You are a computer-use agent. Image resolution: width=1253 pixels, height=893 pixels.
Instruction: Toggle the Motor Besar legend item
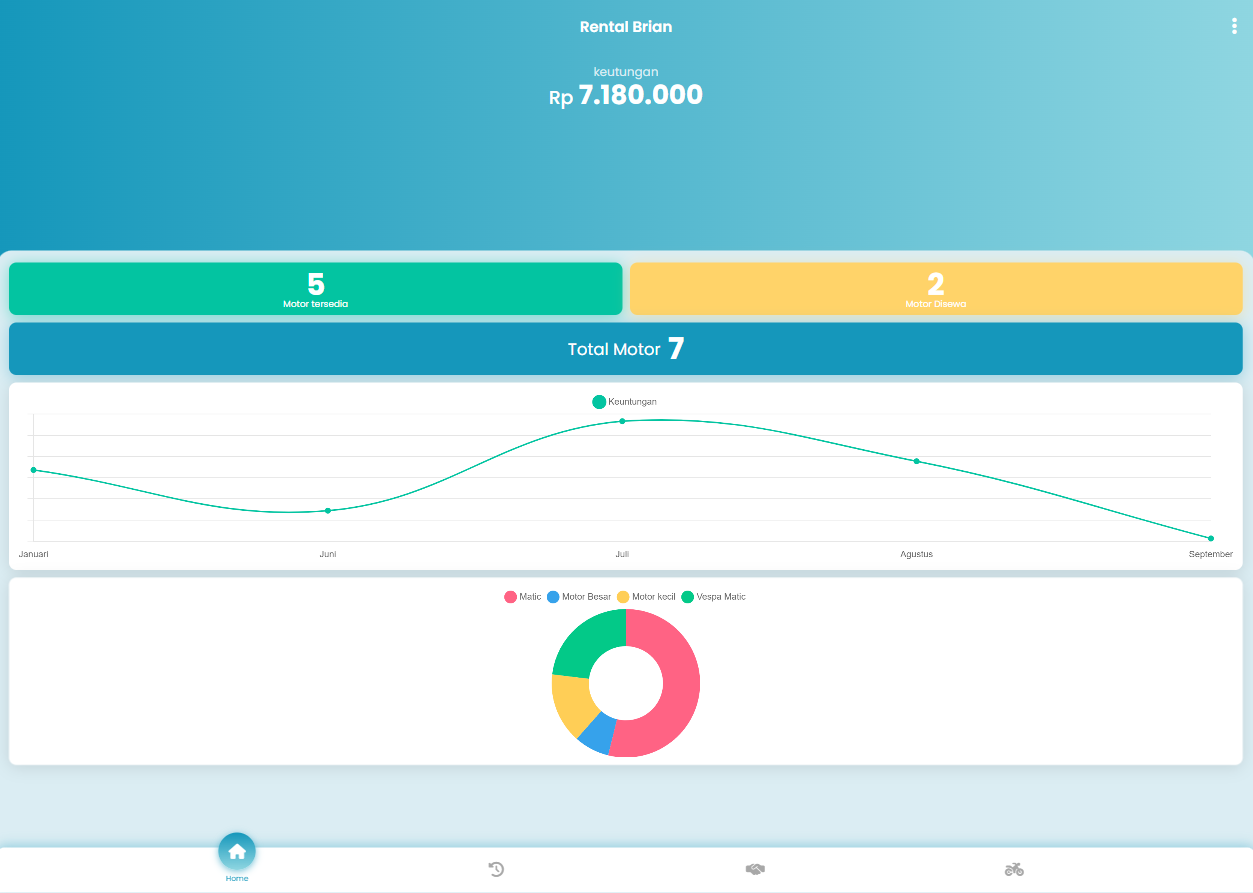(579, 597)
